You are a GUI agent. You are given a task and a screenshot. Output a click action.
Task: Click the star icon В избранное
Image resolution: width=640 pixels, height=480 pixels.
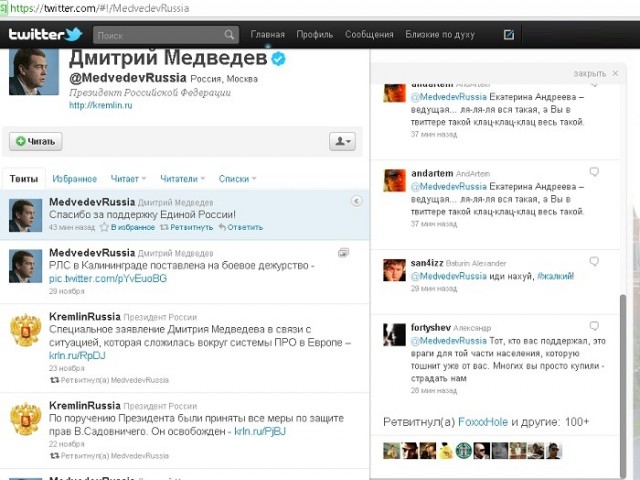[104, 227]
